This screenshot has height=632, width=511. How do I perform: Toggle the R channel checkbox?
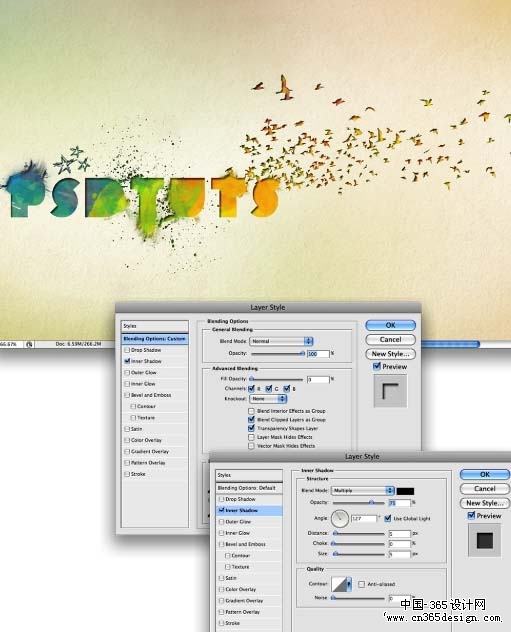point(252,389)
